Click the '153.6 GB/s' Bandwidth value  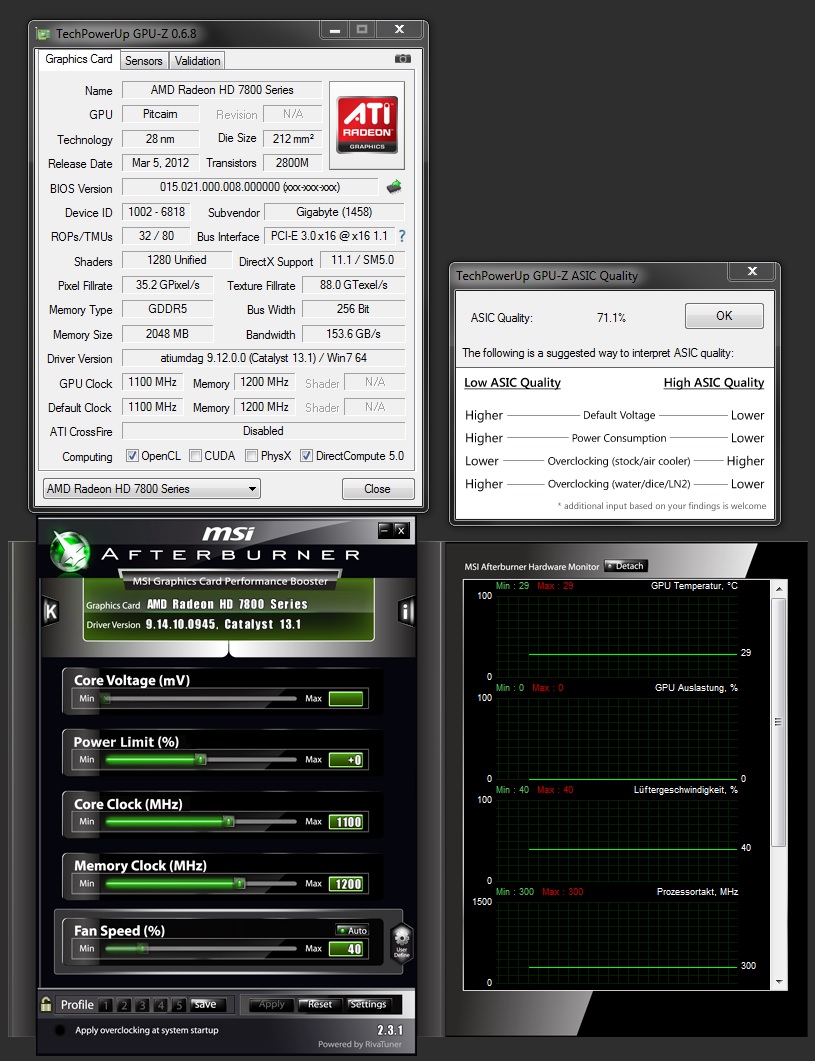click(353, 334)
